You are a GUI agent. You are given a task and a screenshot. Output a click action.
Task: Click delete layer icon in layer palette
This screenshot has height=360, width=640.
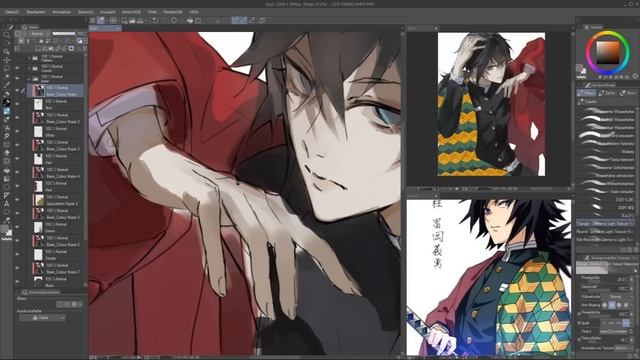coord(84,49)
